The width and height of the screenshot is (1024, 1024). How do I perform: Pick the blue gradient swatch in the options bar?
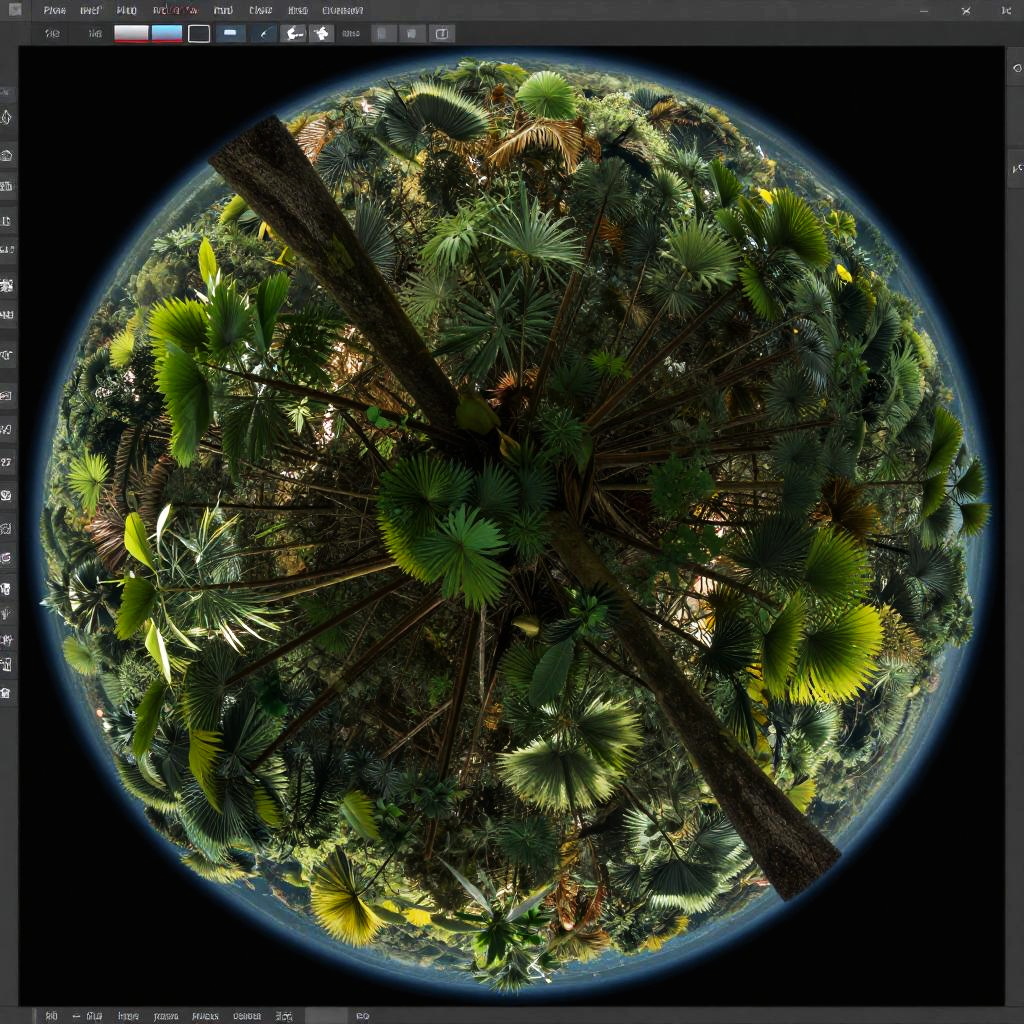[166, 33]
